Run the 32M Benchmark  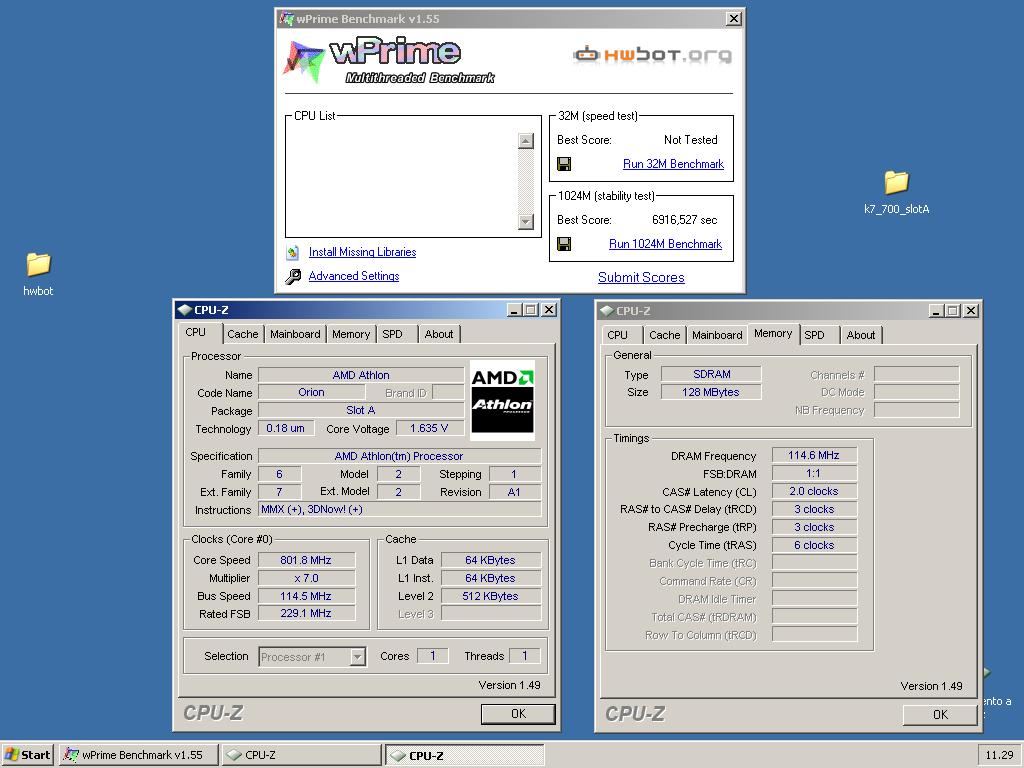[673, 164]
